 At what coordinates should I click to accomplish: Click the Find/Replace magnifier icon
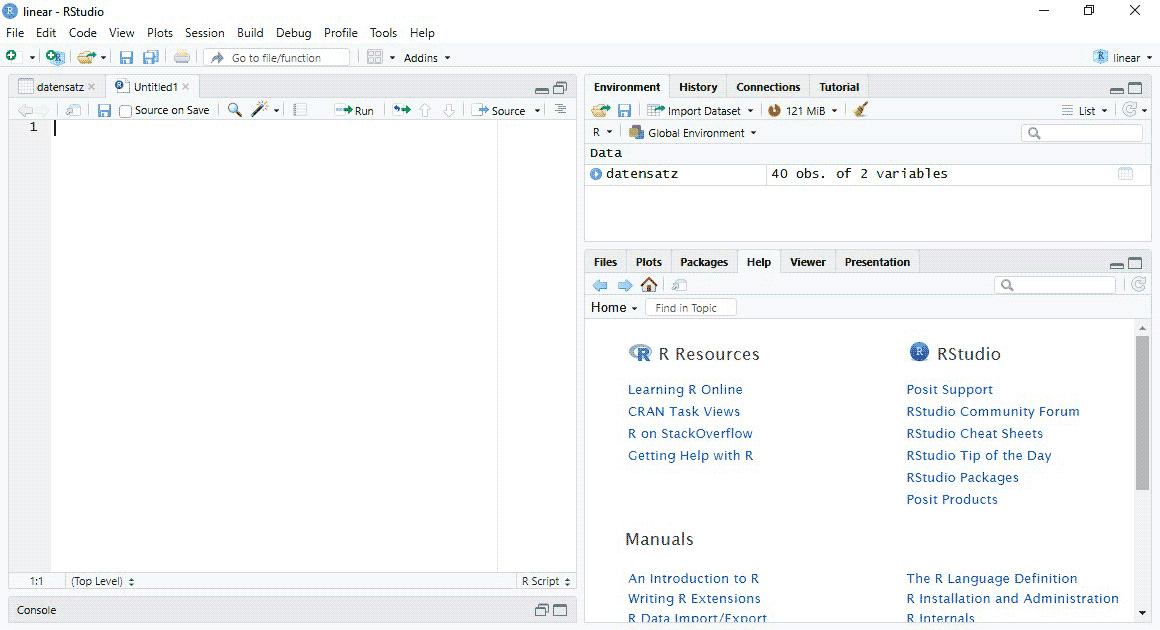click(235, 109)
